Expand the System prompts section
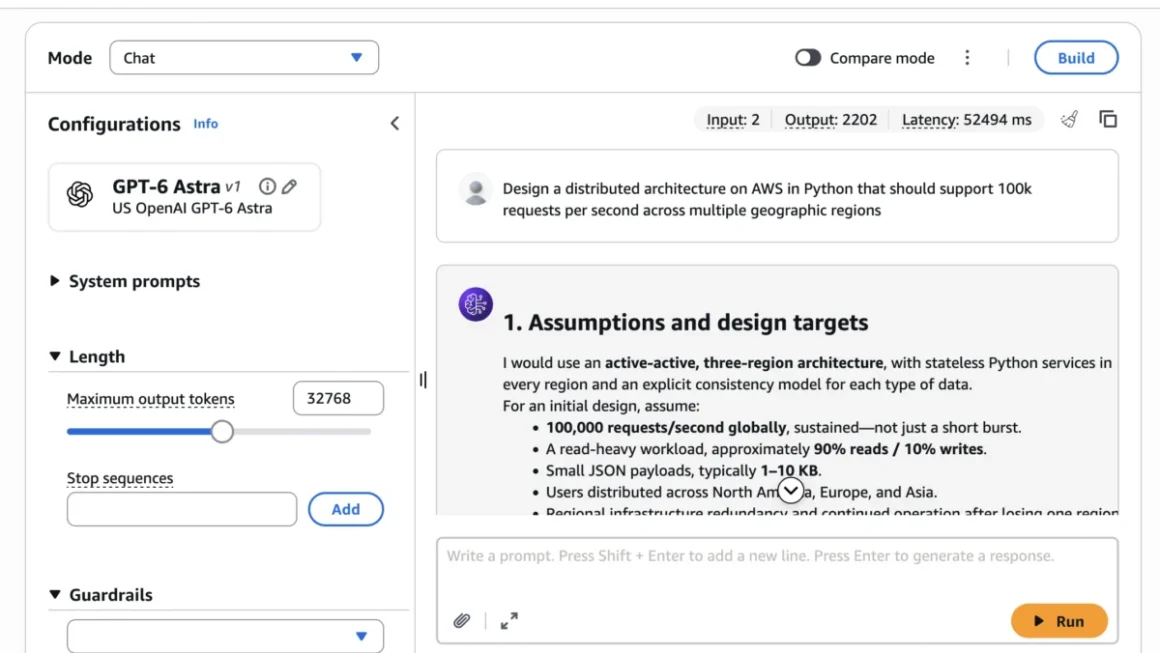The image size is (1160, 653). tap(124, 281)
